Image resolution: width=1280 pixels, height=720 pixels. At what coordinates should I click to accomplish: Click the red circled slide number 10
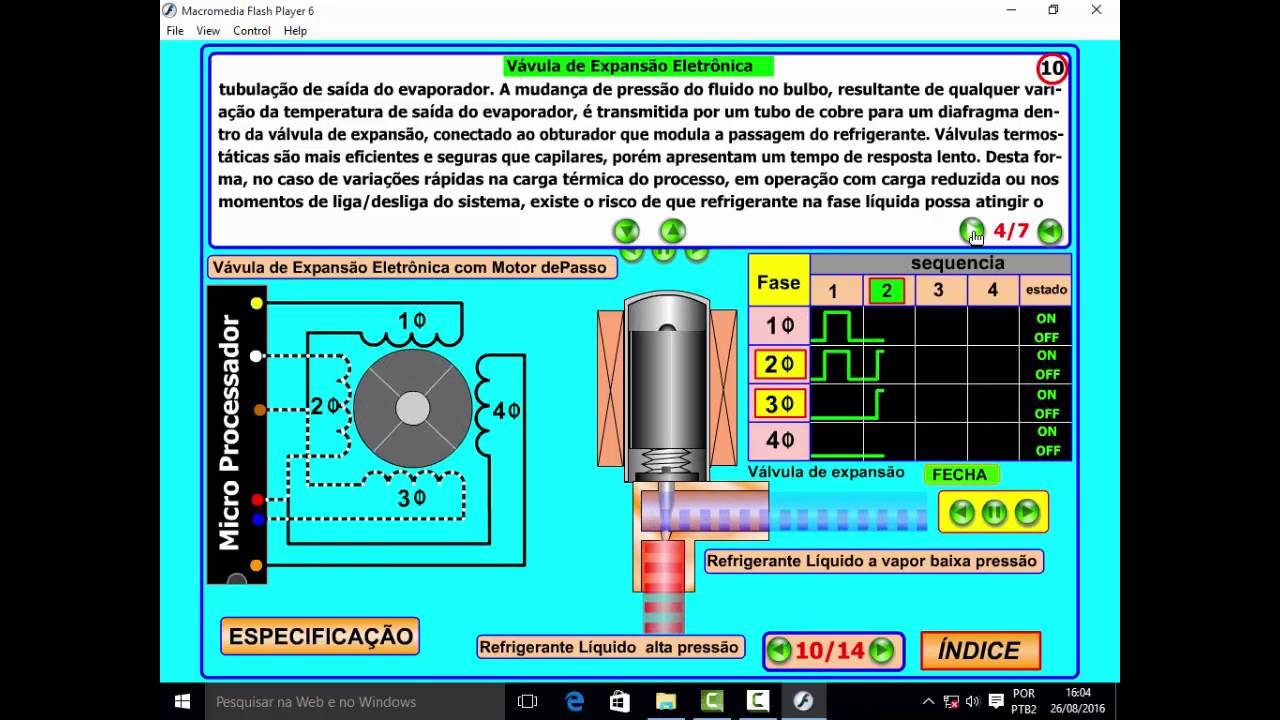point(1052,69)
